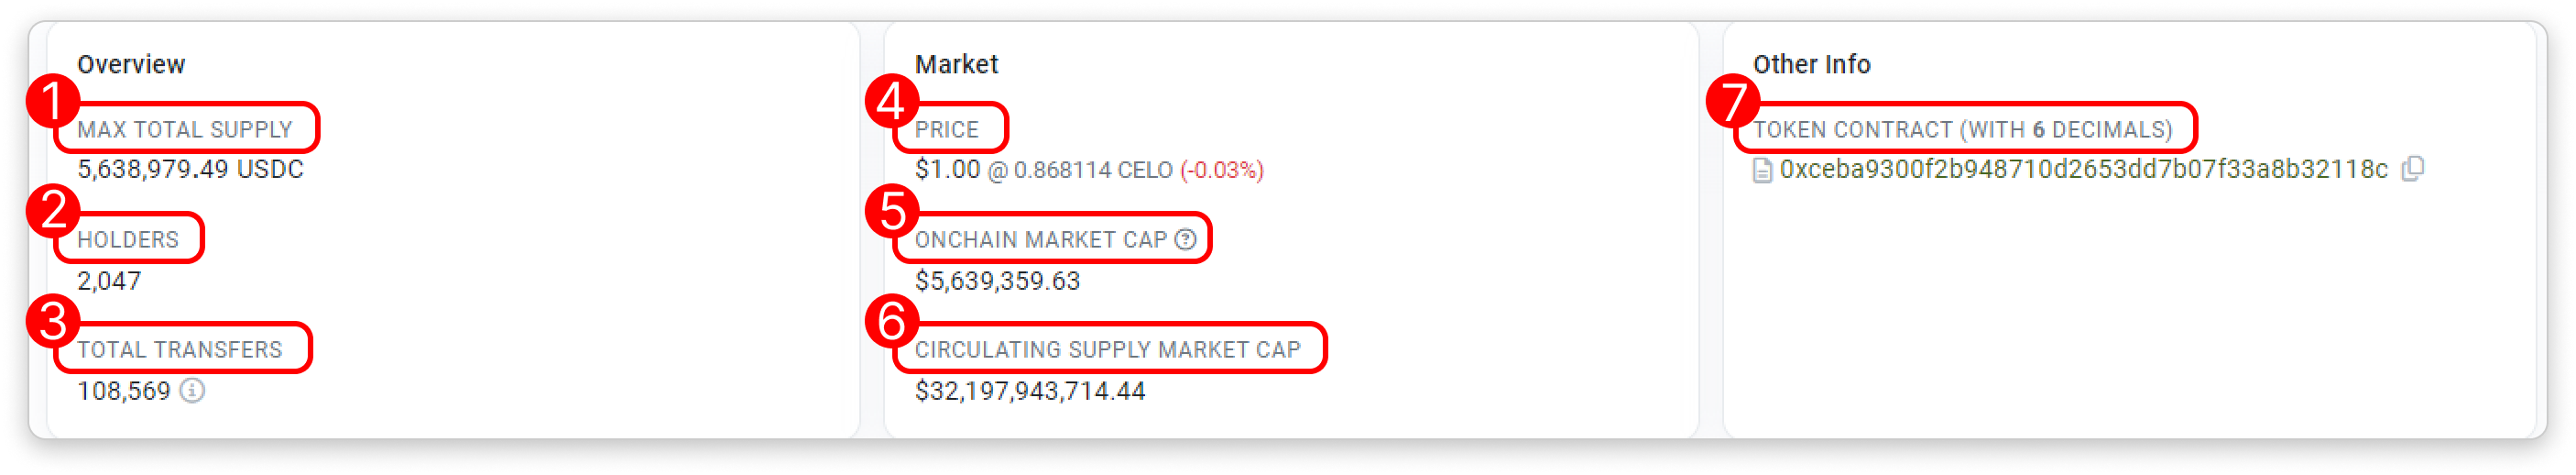Screen dimensions: 2576x475
Task: Click the red number 7 marker
Action: tap(1731, 101)
